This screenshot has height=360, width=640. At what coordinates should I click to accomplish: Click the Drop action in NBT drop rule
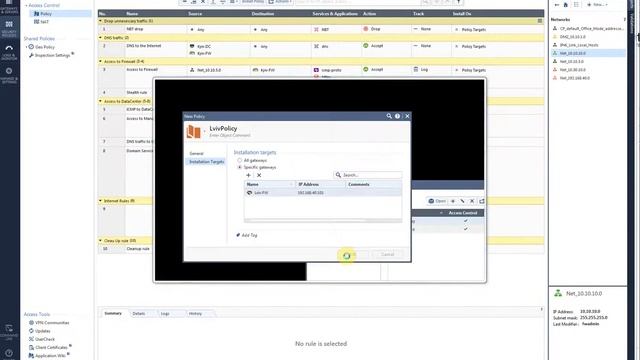pos(372,29)
